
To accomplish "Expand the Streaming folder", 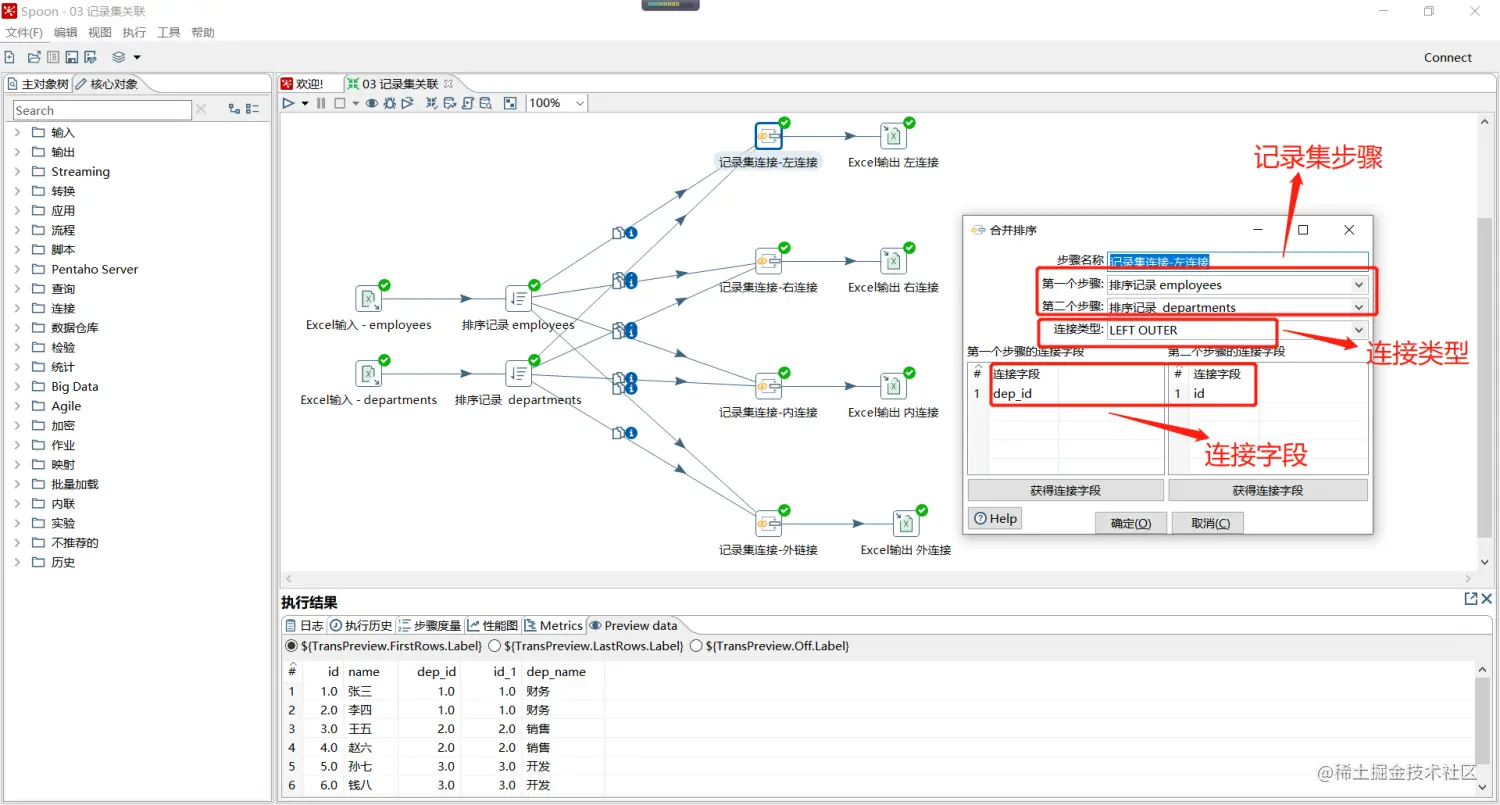I will 17,172.
